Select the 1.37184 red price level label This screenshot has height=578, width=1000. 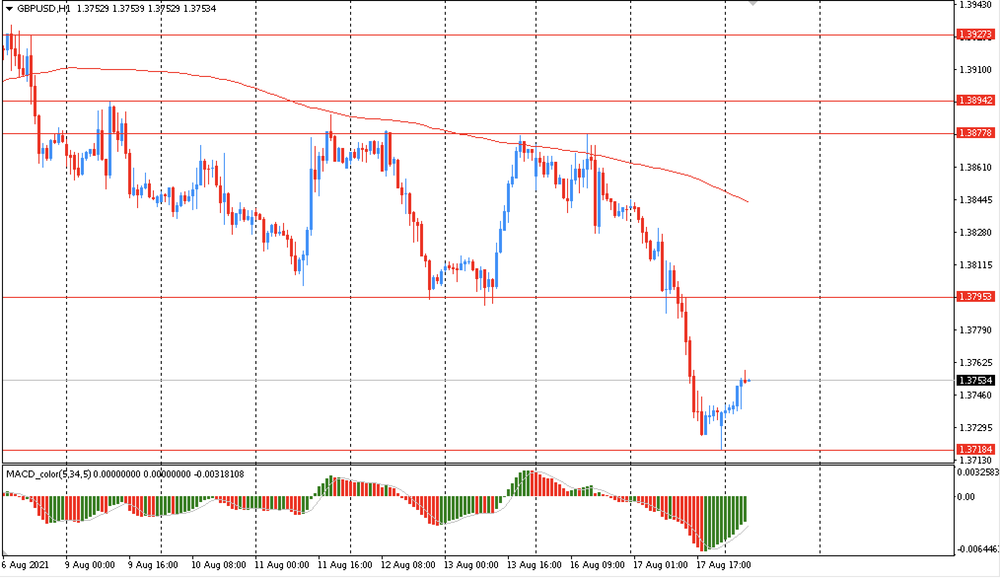click(x=976, y=450)
